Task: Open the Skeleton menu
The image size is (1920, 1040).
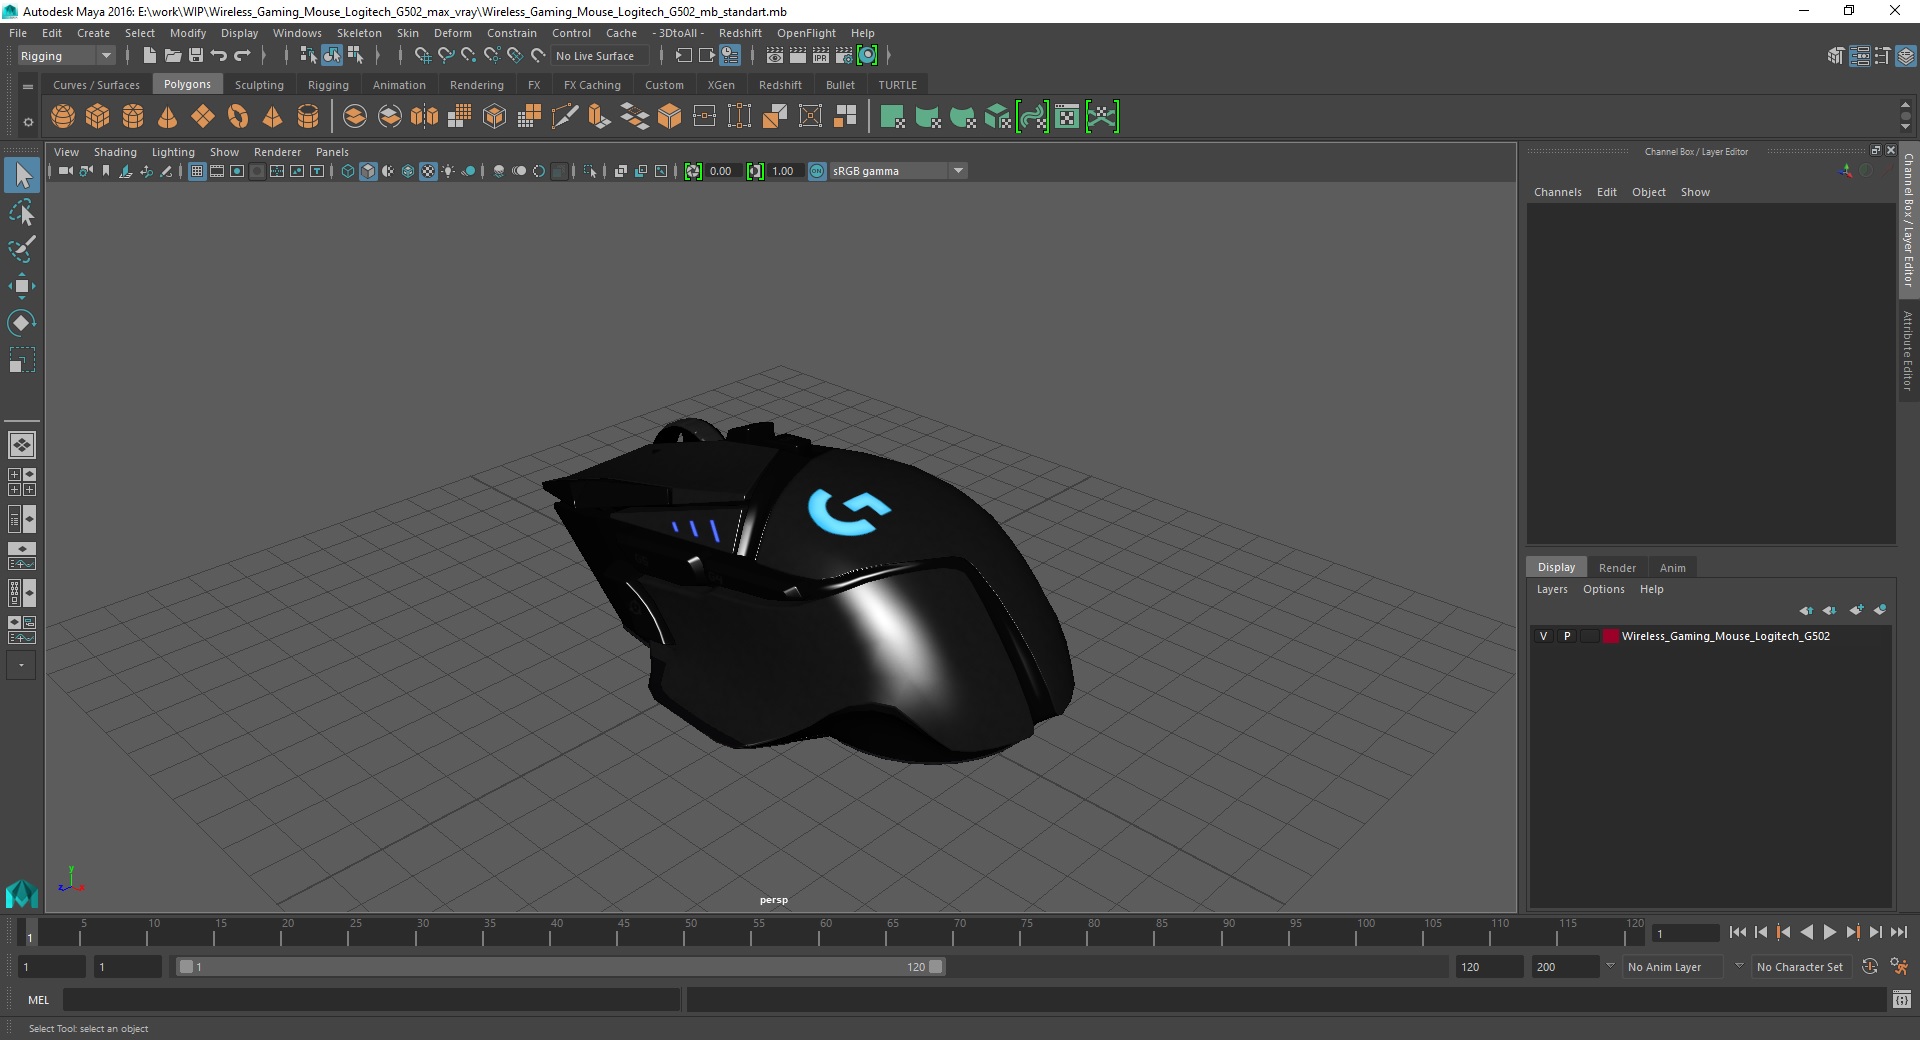Action: pos(359,33)
